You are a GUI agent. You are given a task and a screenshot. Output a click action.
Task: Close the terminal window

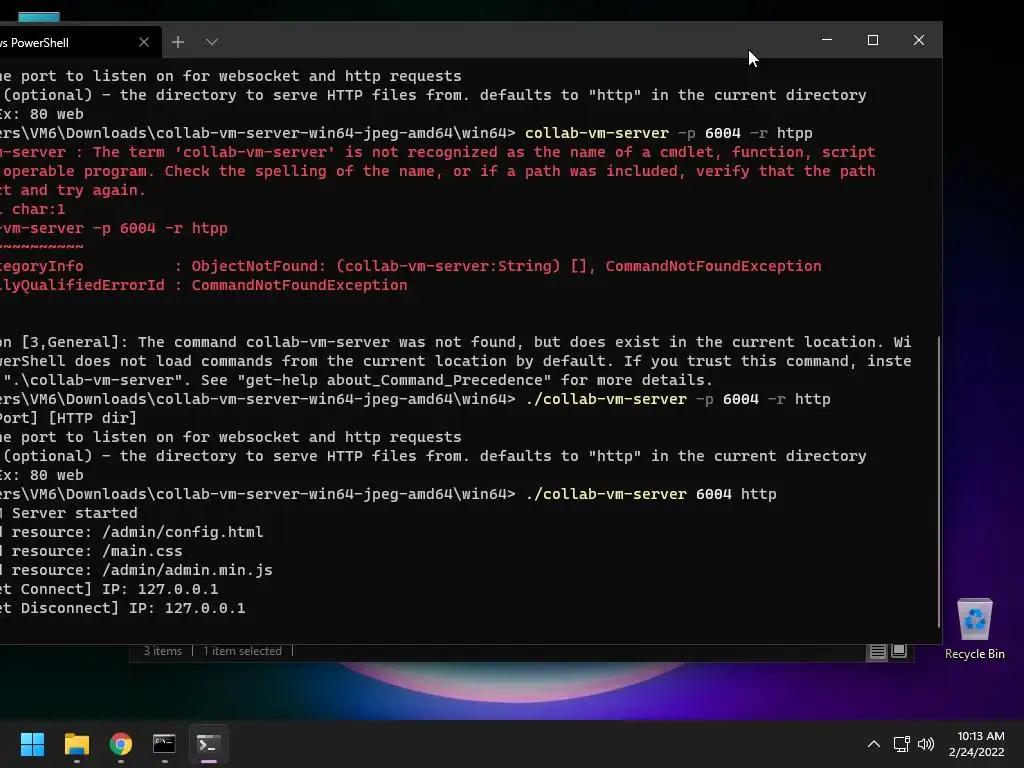919,40
